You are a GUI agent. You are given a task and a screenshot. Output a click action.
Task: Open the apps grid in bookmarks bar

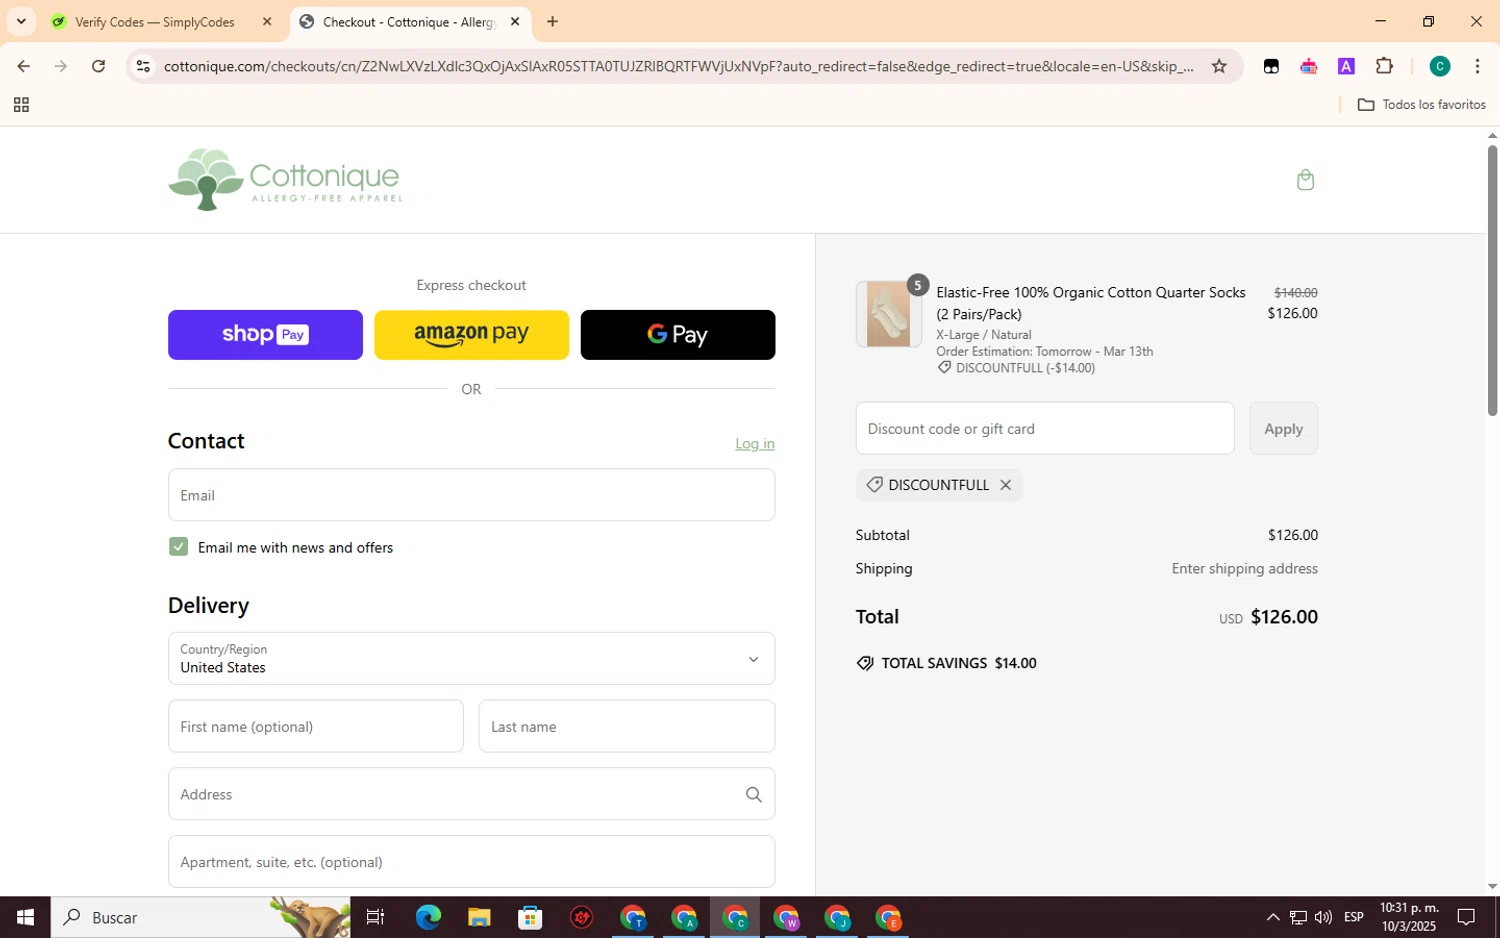21,105
